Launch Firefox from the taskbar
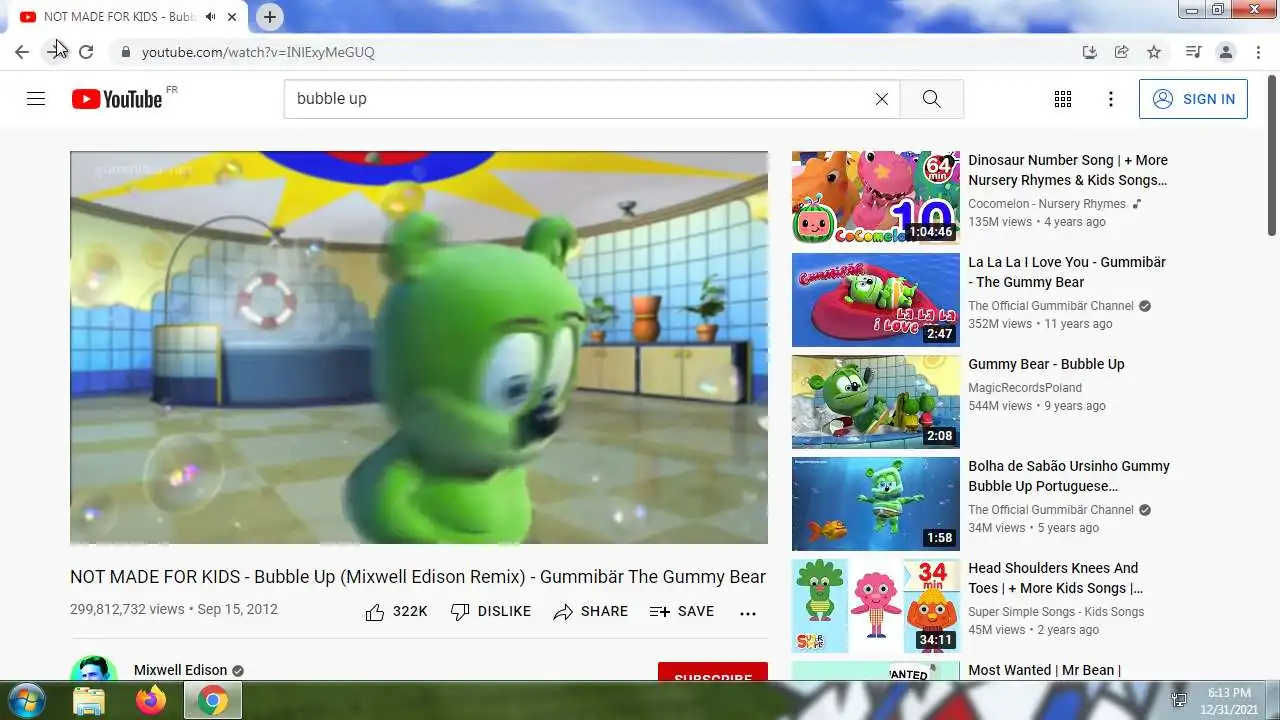Screen dimensions: 1280x720 151,701
